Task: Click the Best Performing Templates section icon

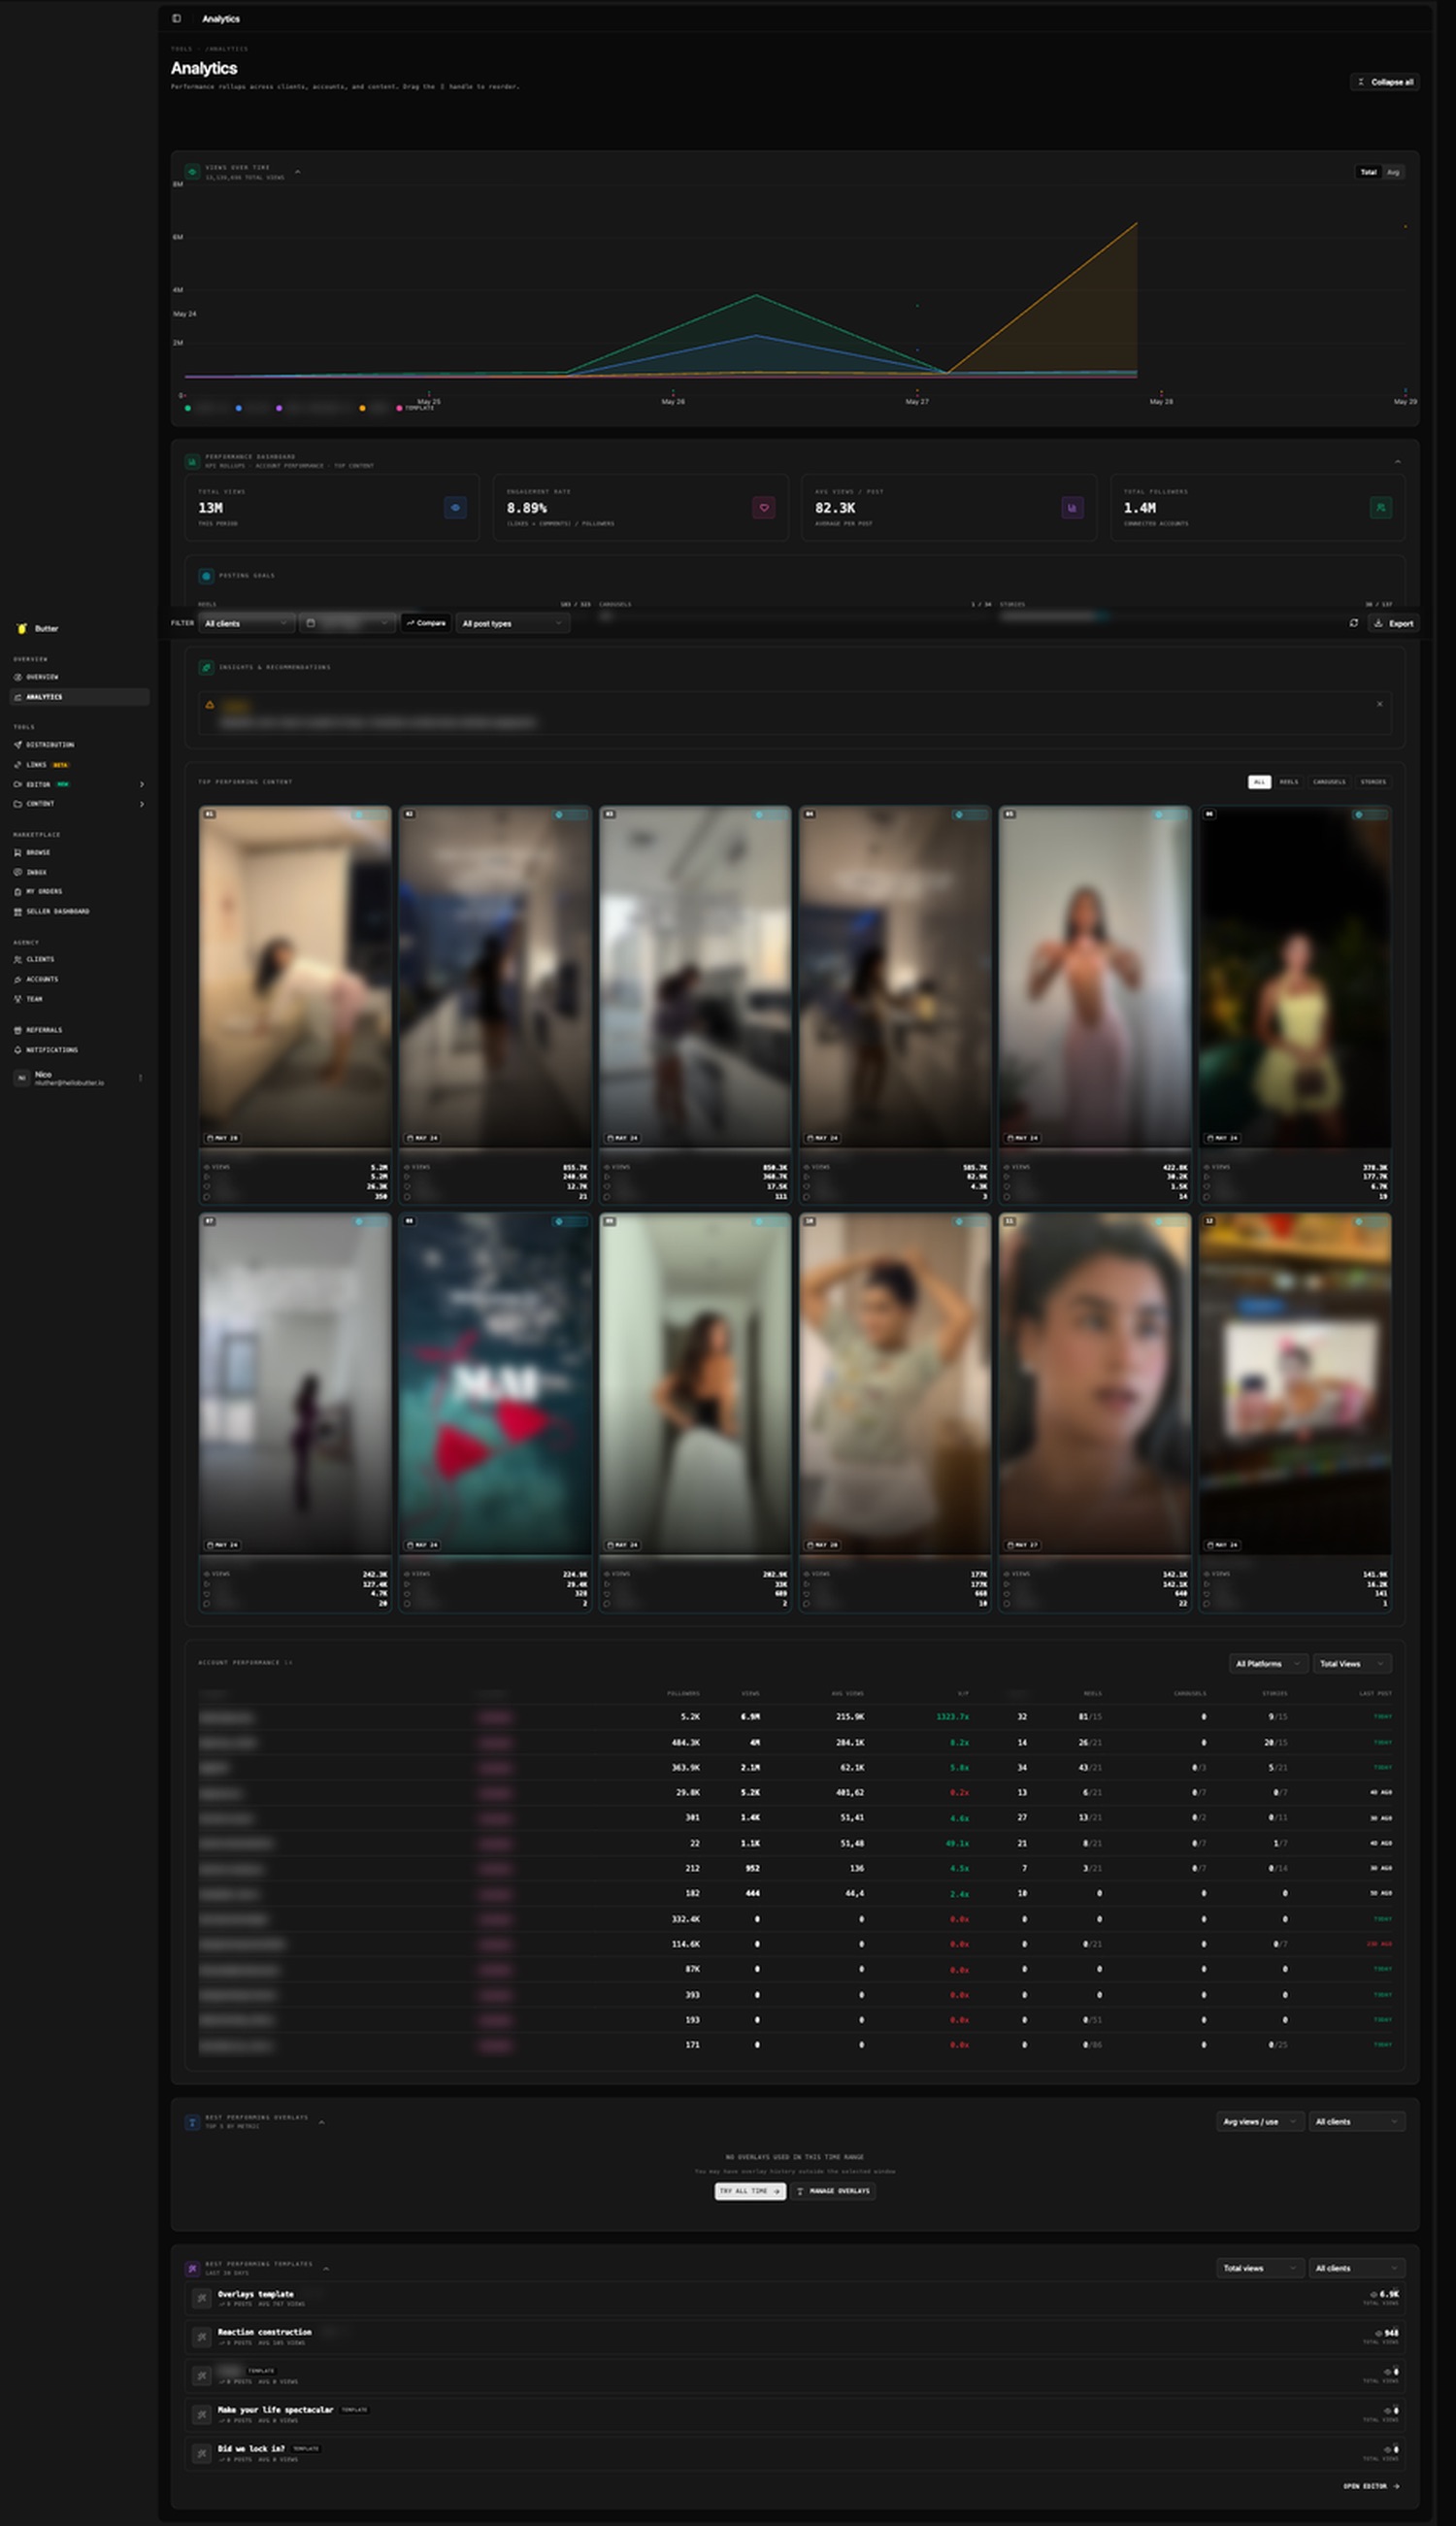Action: tap(192, 2269)
